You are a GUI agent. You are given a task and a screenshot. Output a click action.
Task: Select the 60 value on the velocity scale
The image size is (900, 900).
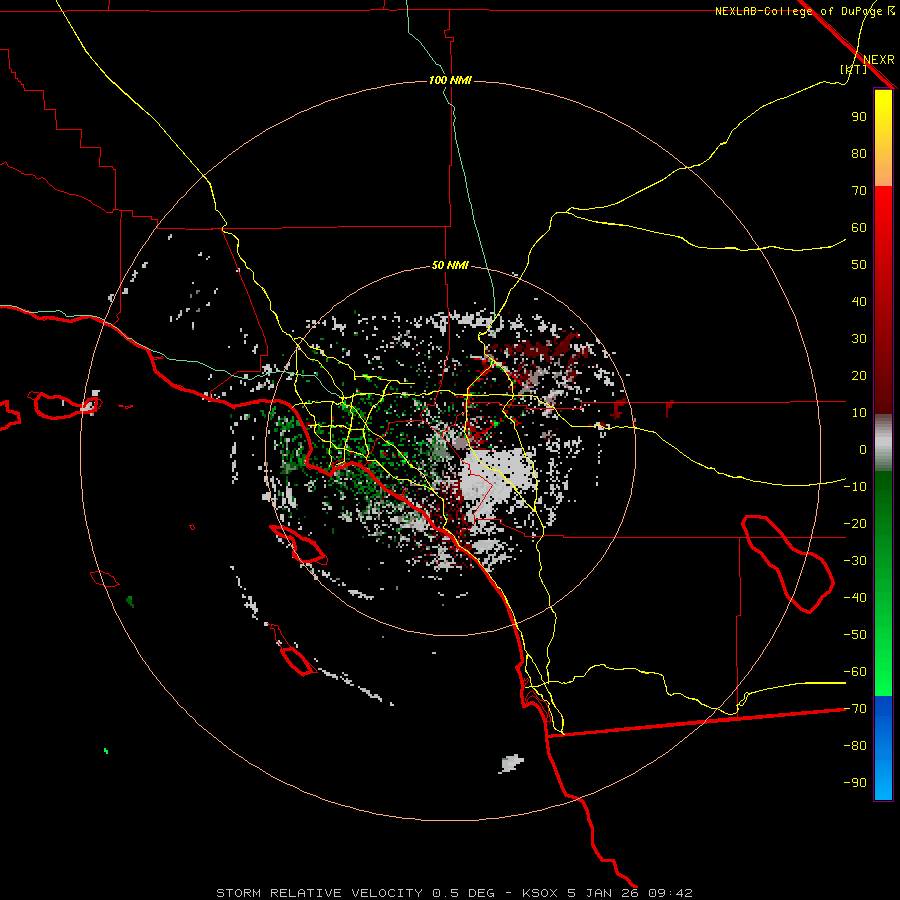(x=859, y=227)
